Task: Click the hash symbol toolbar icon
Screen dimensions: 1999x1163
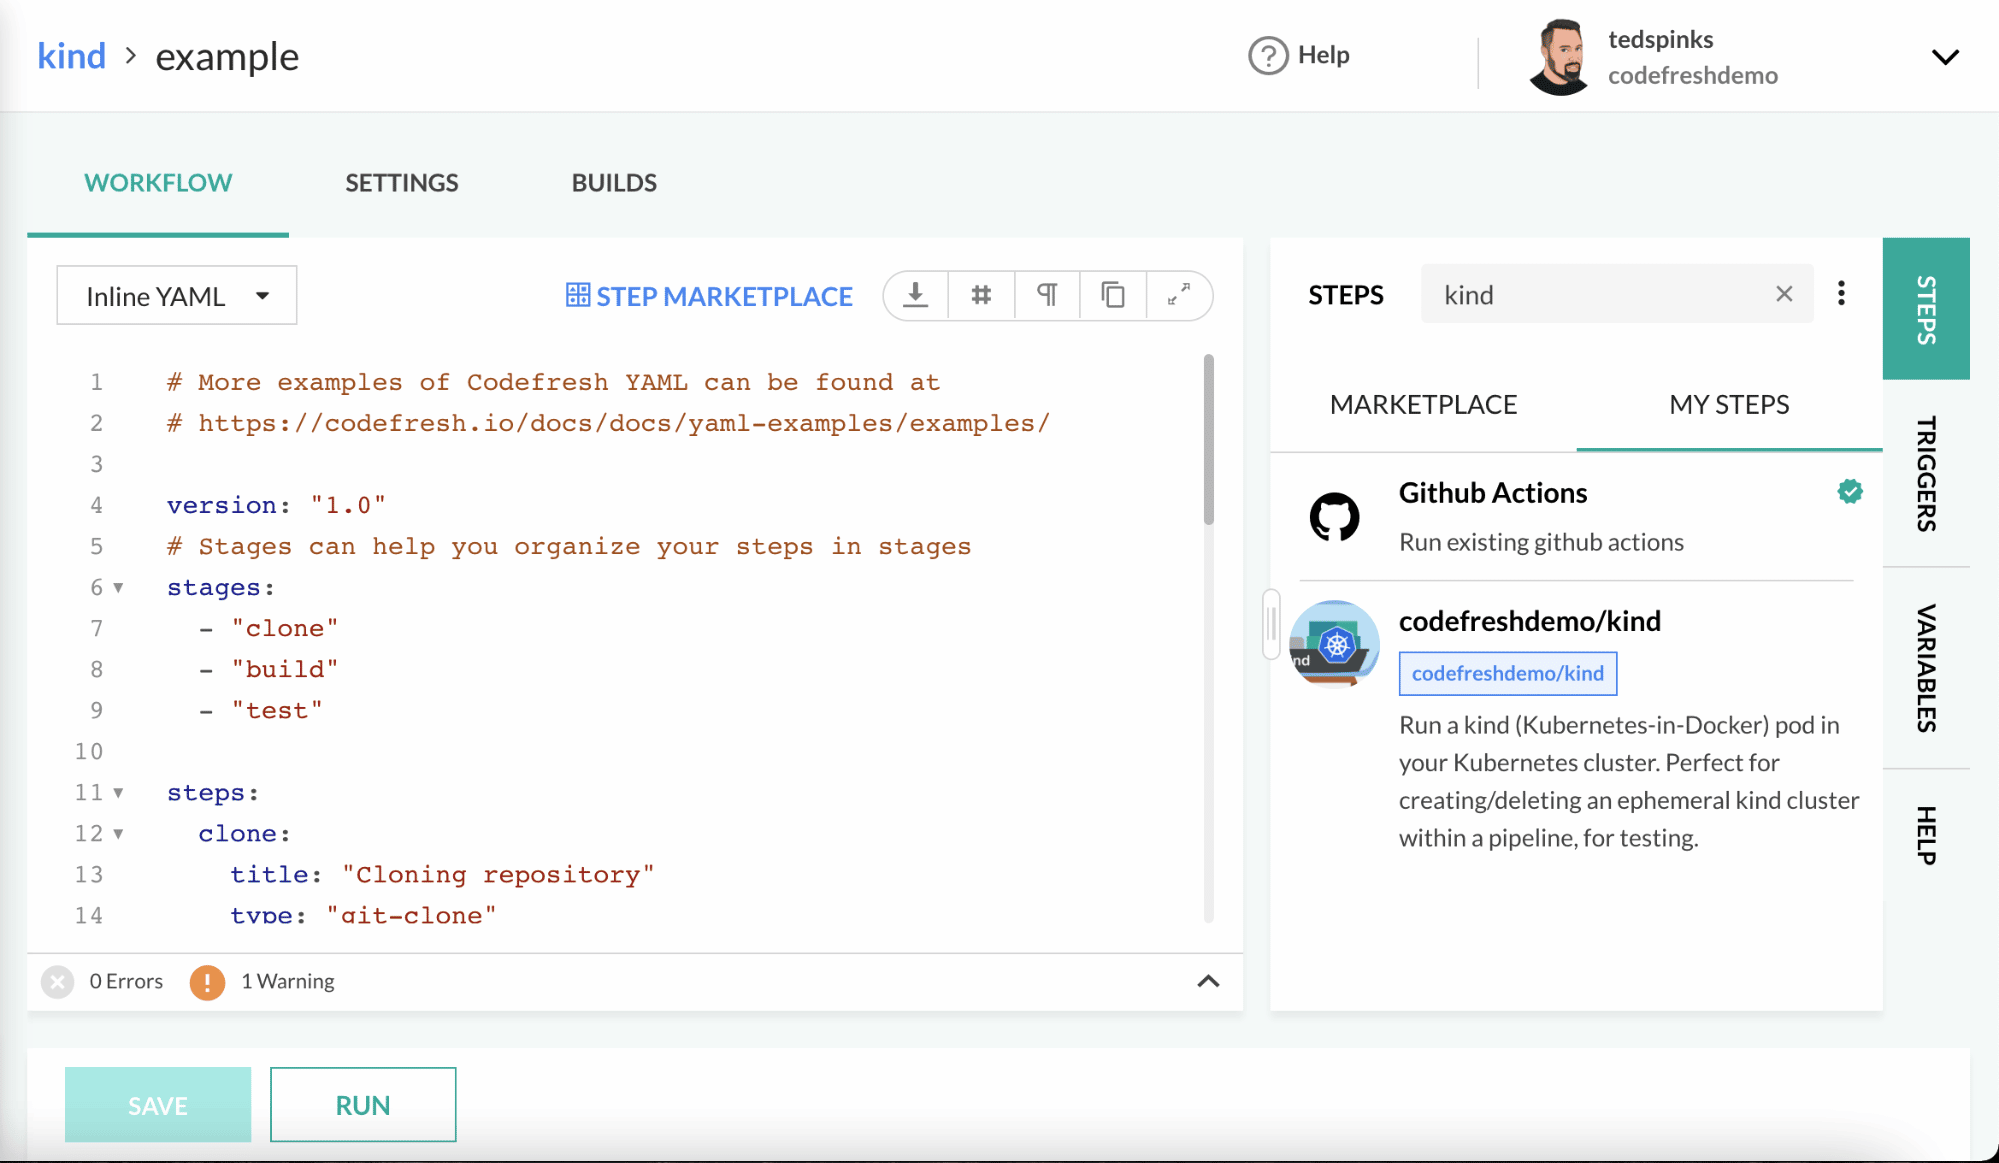Action: tap(981, 295)
